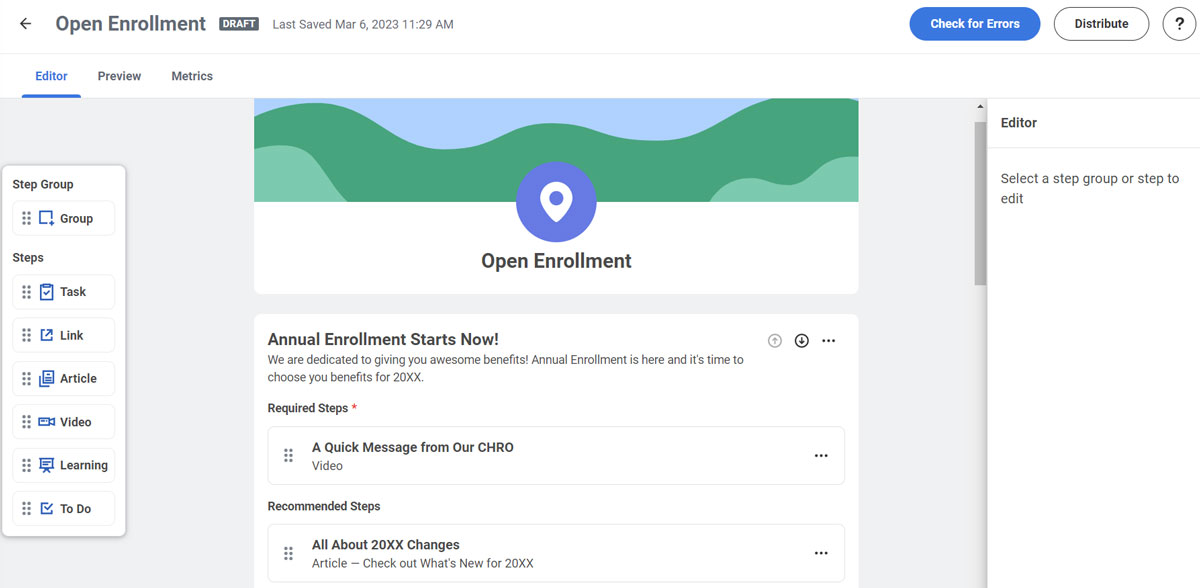Click the Article document icon
Screen dimensions: 1200x588
click(x=47, y=378)
